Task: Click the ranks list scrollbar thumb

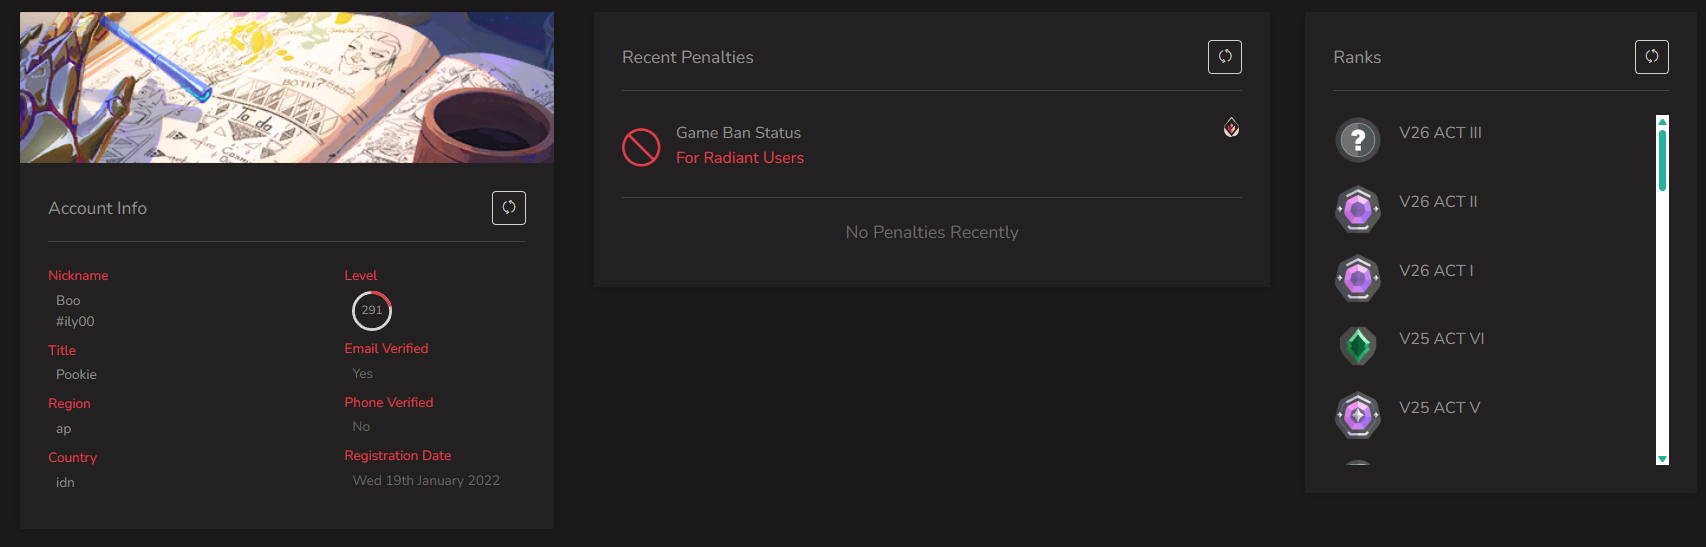Action: [x=1663, y=160]
